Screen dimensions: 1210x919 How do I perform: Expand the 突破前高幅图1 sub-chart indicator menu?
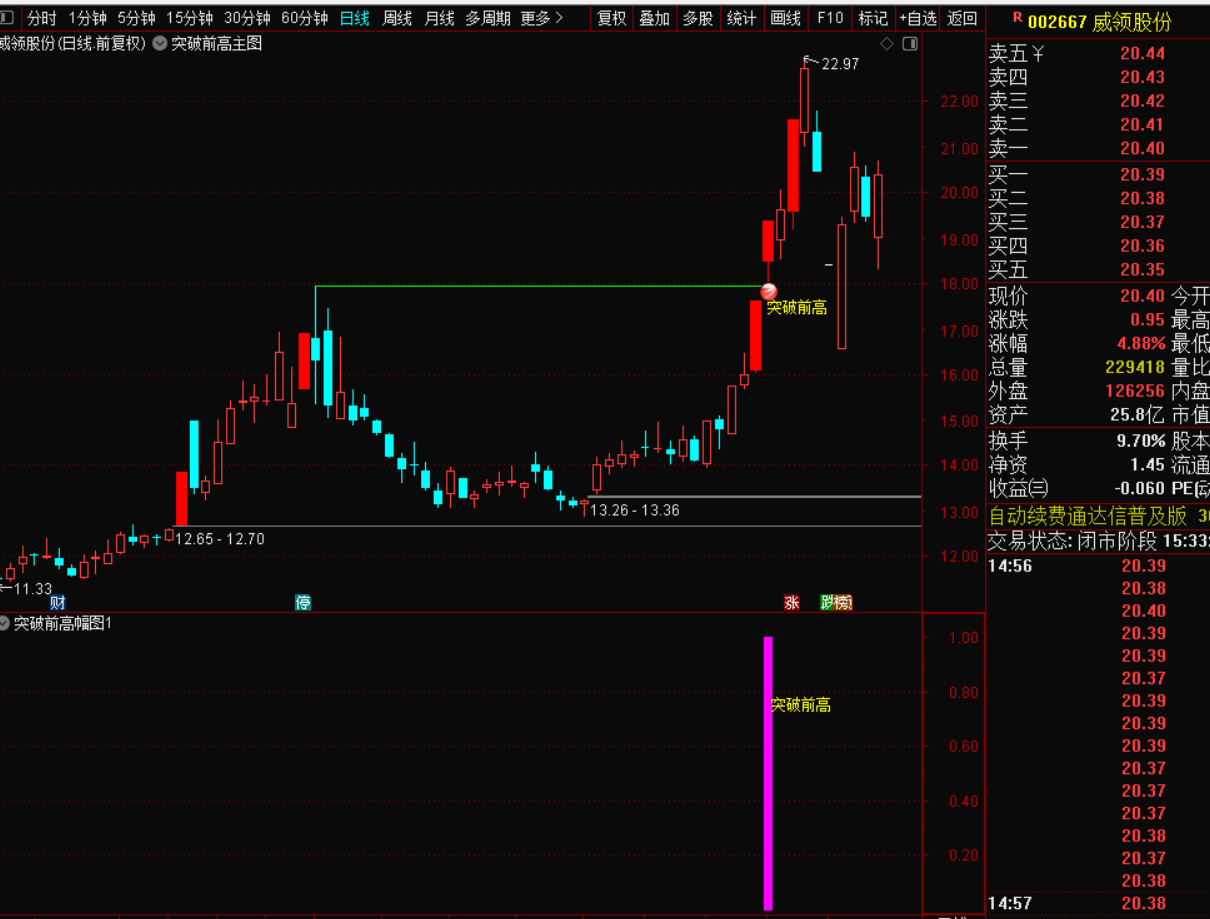[x=5, y=623]
